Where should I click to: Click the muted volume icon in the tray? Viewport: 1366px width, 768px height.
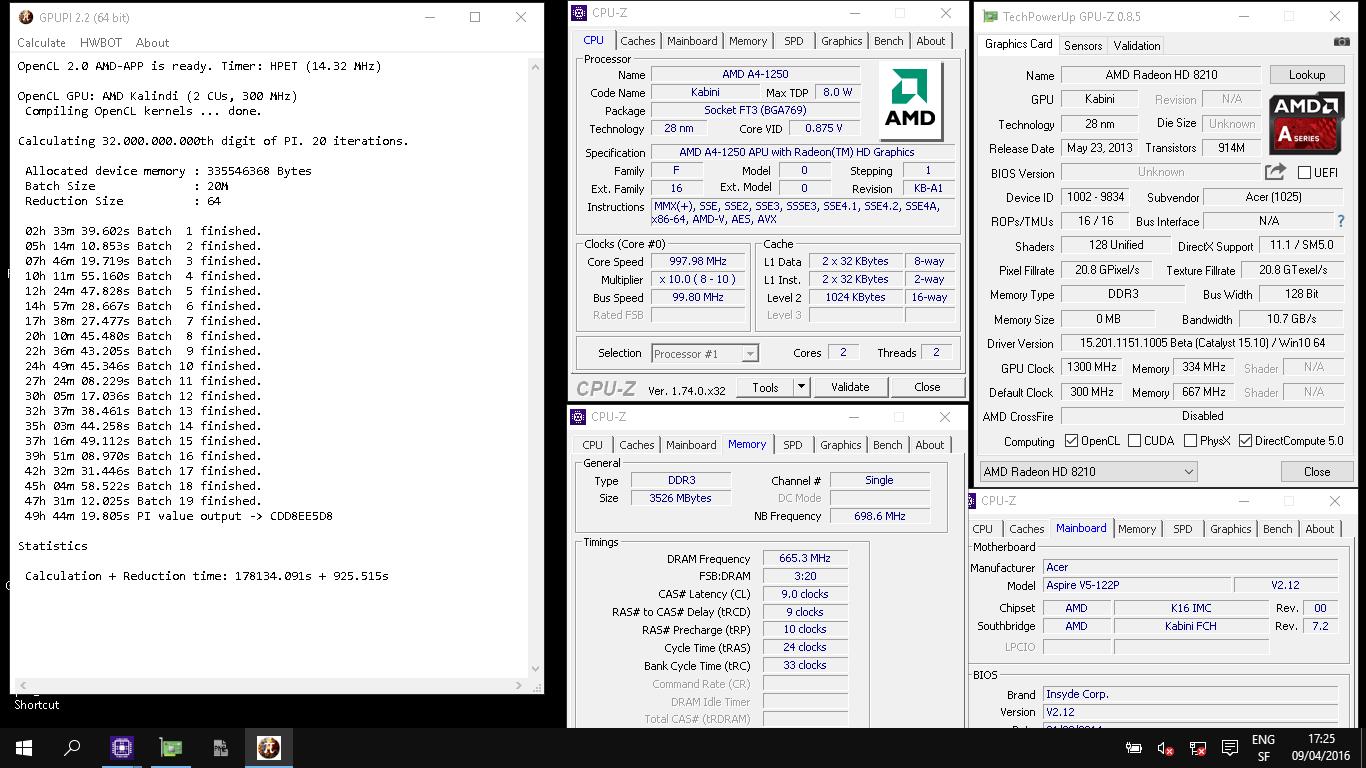click(1166, 748)
